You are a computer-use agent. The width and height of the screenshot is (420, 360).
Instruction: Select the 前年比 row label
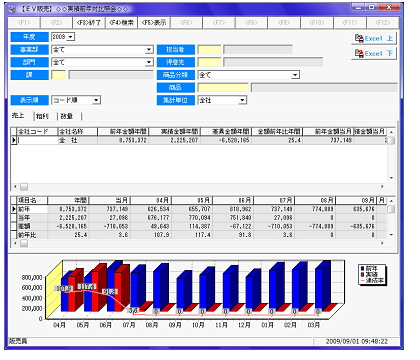coord(32,235)
